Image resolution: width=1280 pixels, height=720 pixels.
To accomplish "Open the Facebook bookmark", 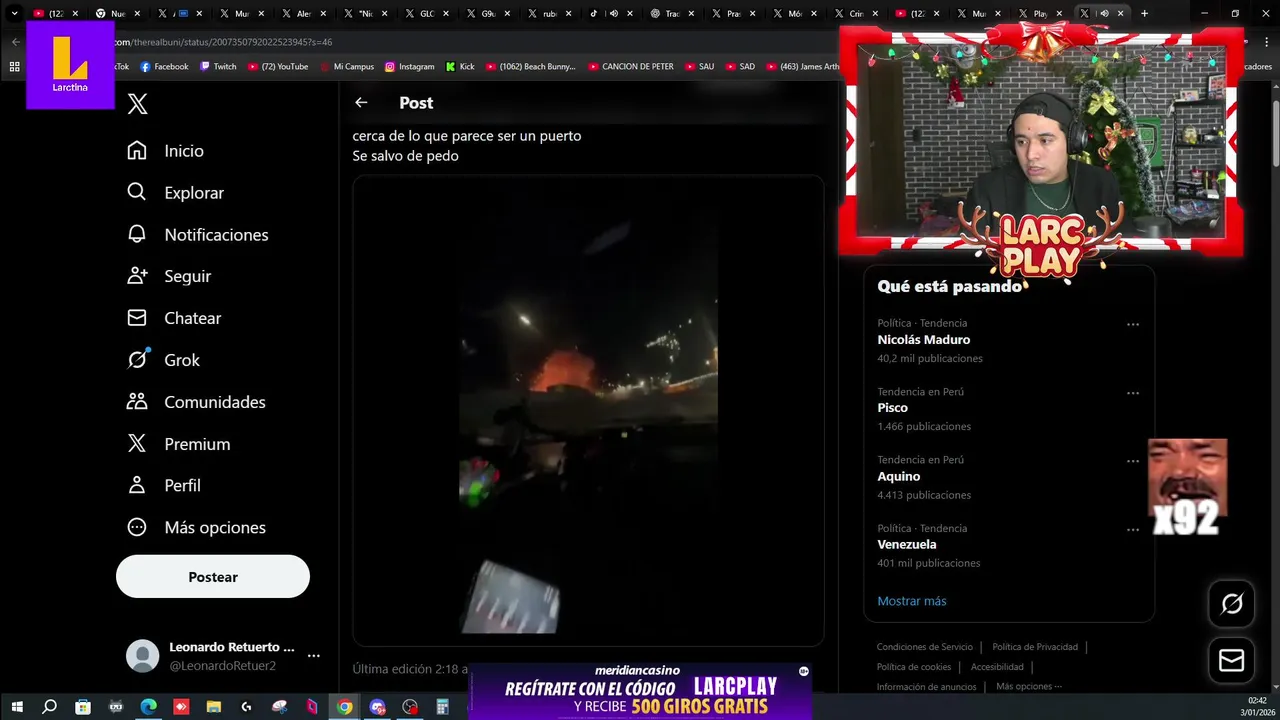I will (x=164, y=67).
